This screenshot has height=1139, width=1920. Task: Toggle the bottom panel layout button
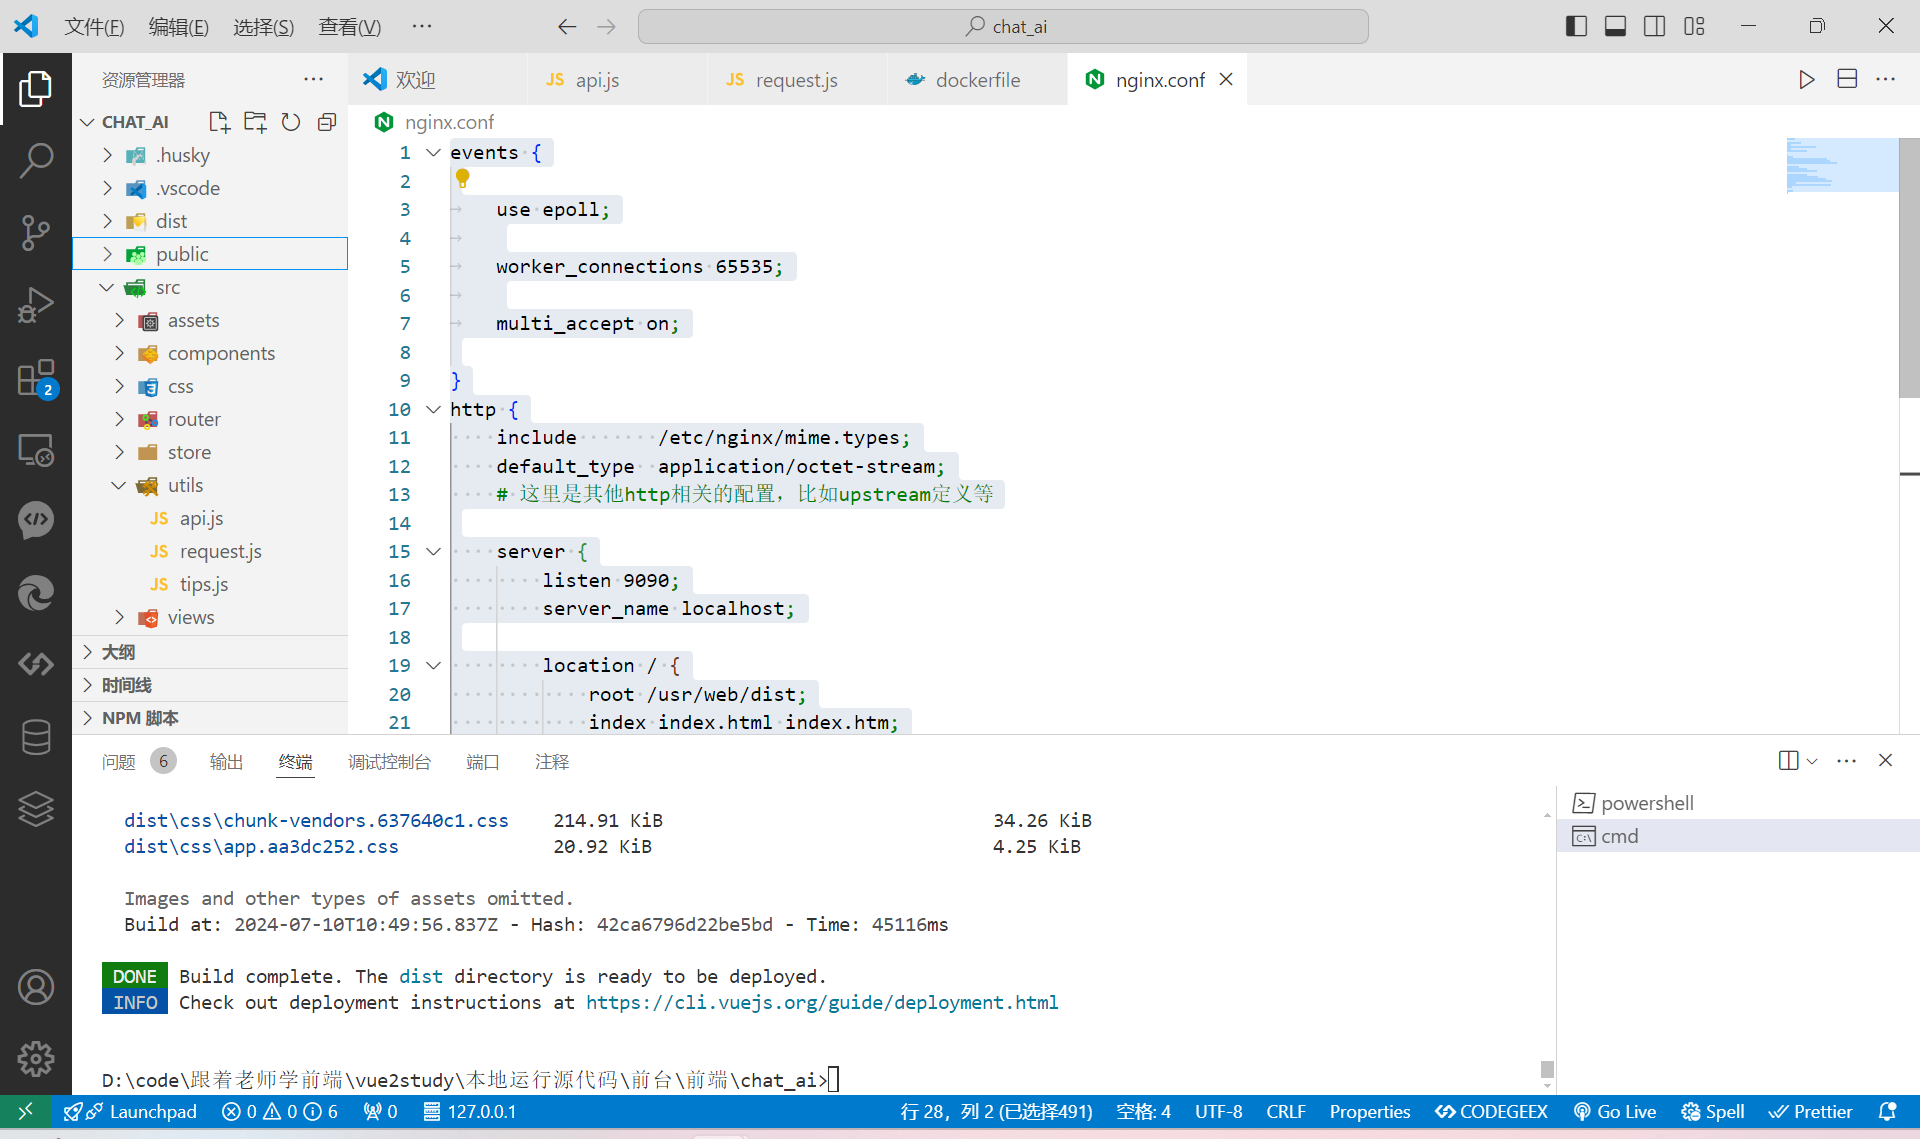(1615, 27)
